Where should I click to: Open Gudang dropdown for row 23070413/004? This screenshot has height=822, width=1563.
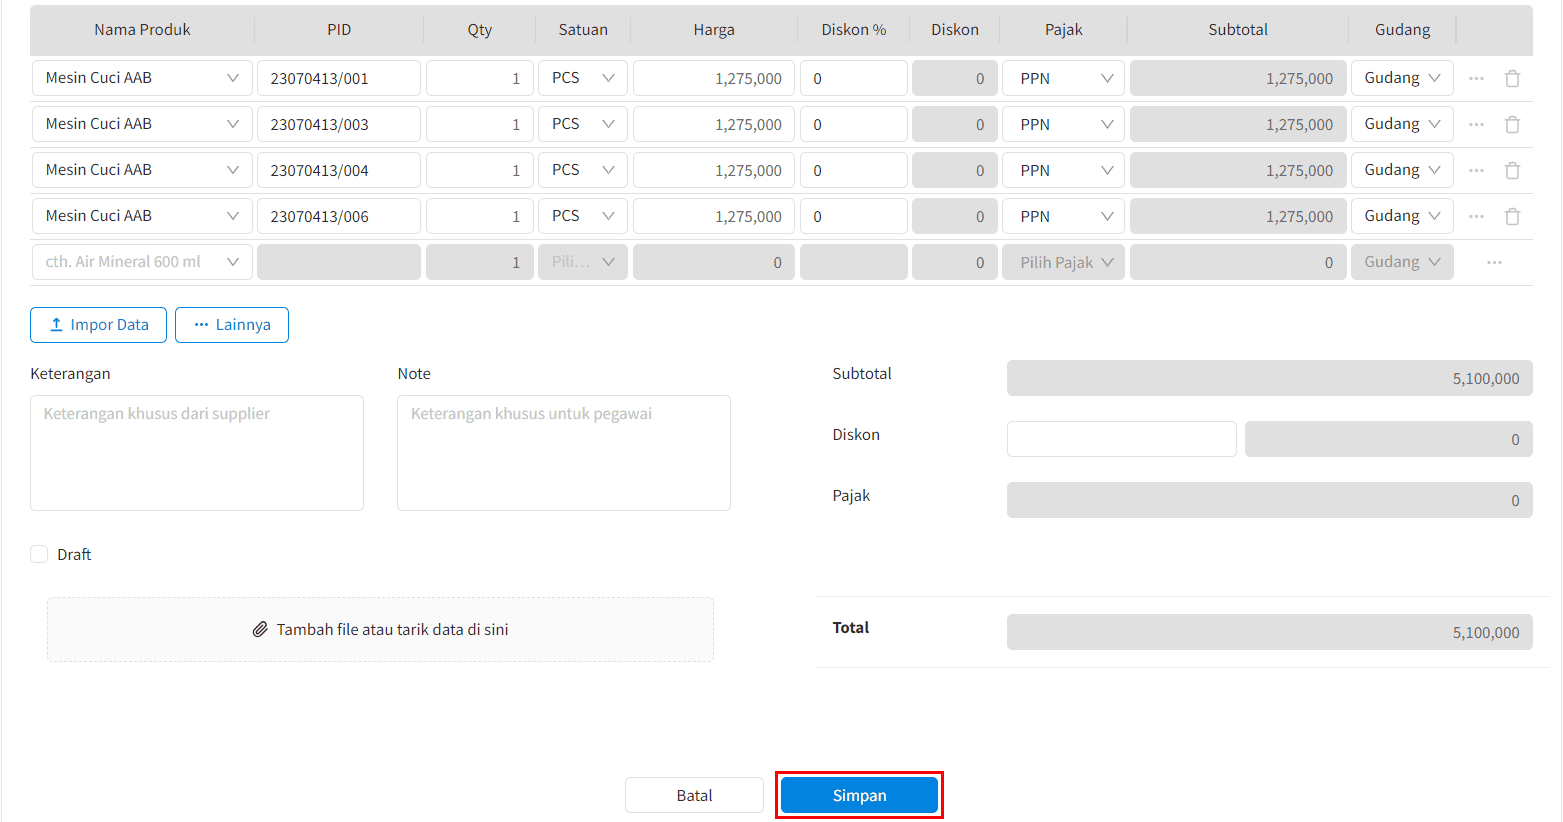point(1402,170)
